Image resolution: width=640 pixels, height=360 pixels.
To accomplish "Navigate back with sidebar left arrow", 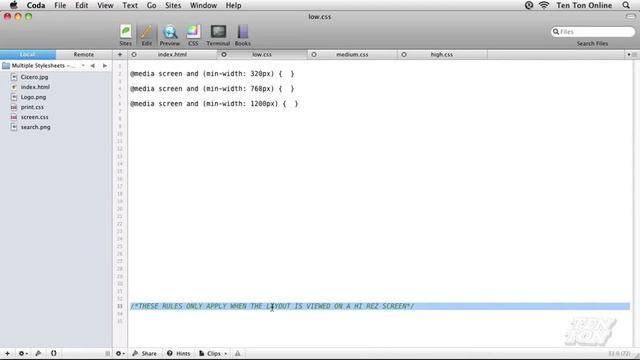I will pos(93,66).
